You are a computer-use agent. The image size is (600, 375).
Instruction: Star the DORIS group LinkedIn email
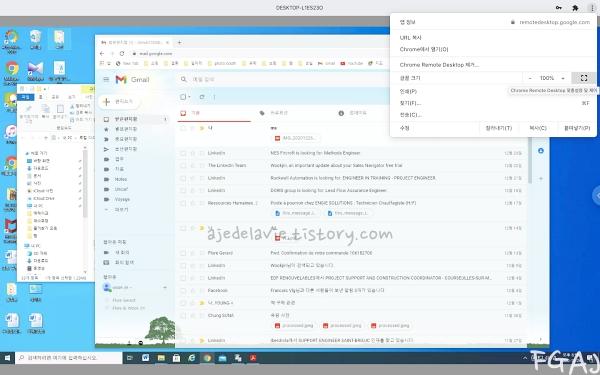click(192, 191)
